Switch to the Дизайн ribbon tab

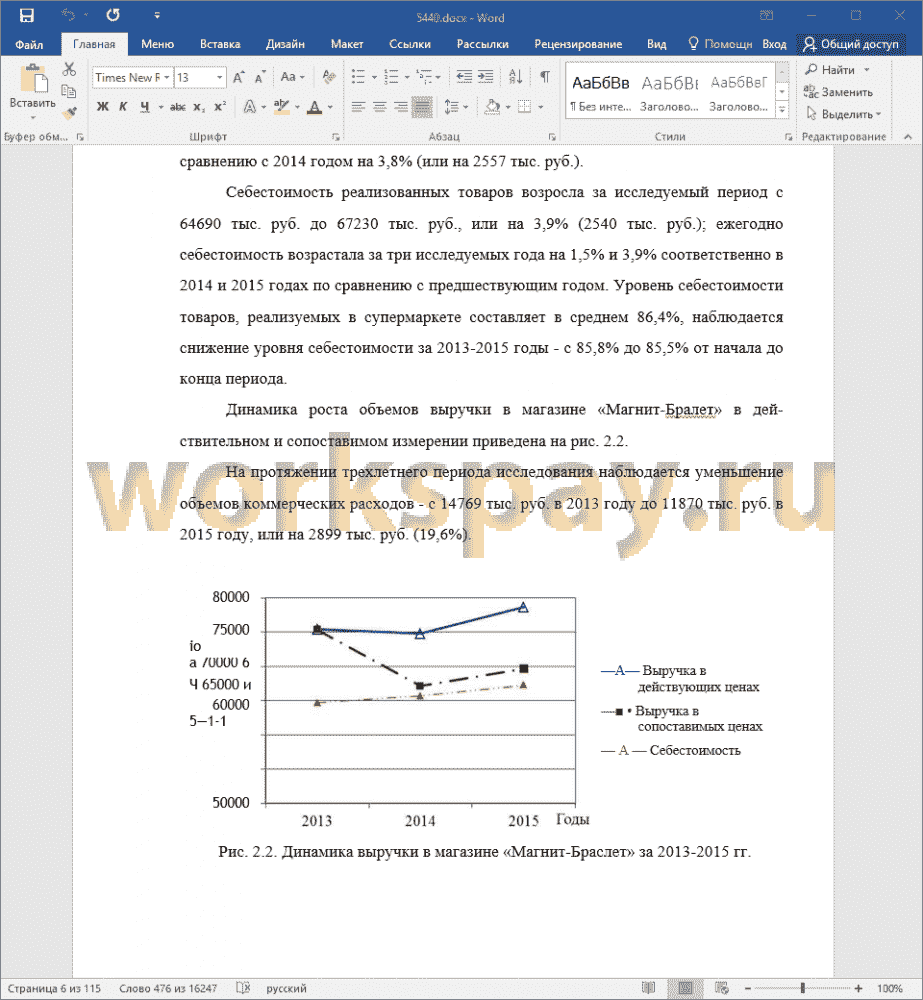(x=285, y=44)
